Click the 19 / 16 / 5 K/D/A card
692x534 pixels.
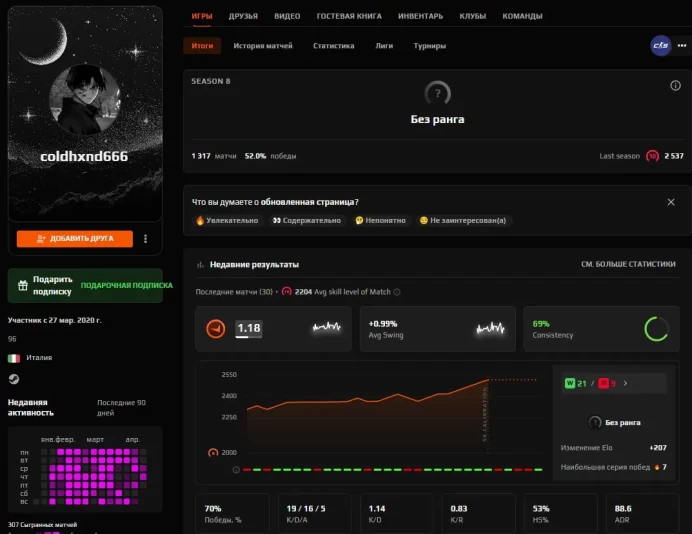pyautogui.click(x=314, y=514)
